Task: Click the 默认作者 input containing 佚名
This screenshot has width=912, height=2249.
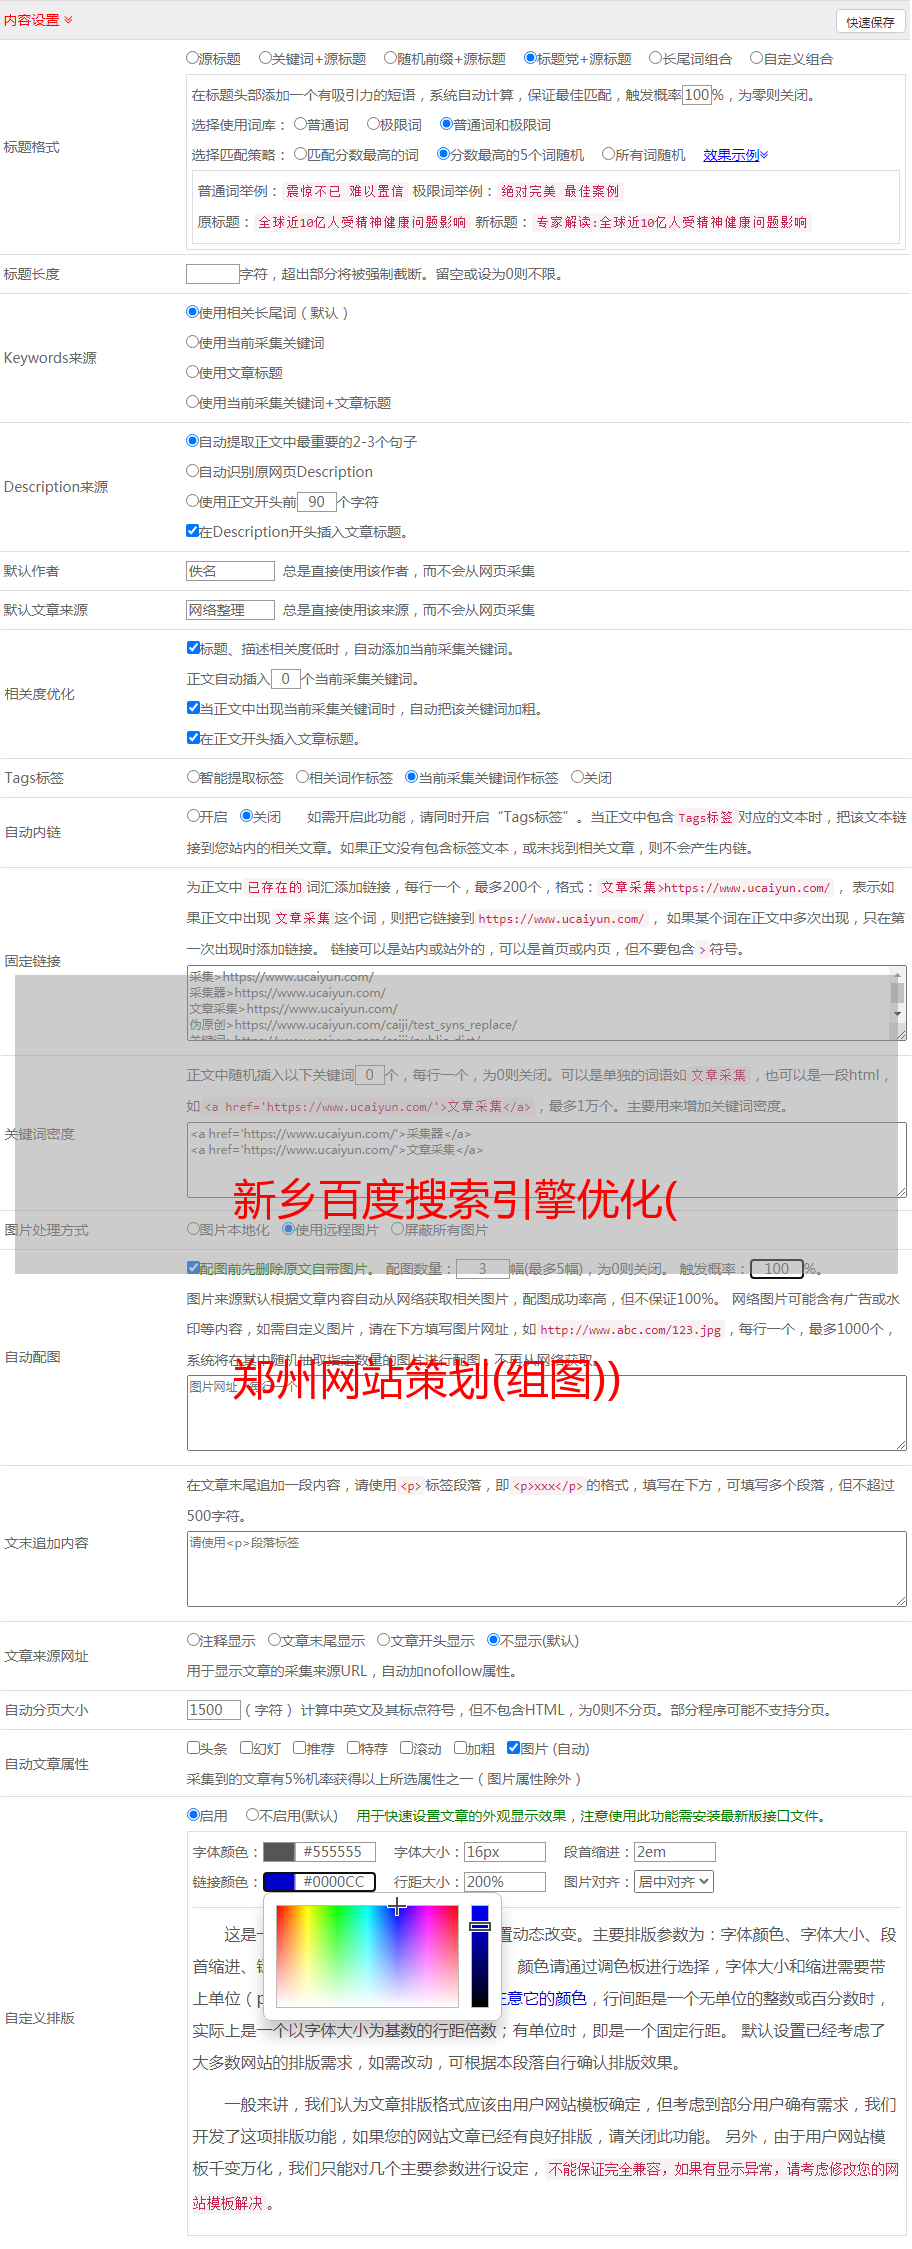Action: point(230,571)
